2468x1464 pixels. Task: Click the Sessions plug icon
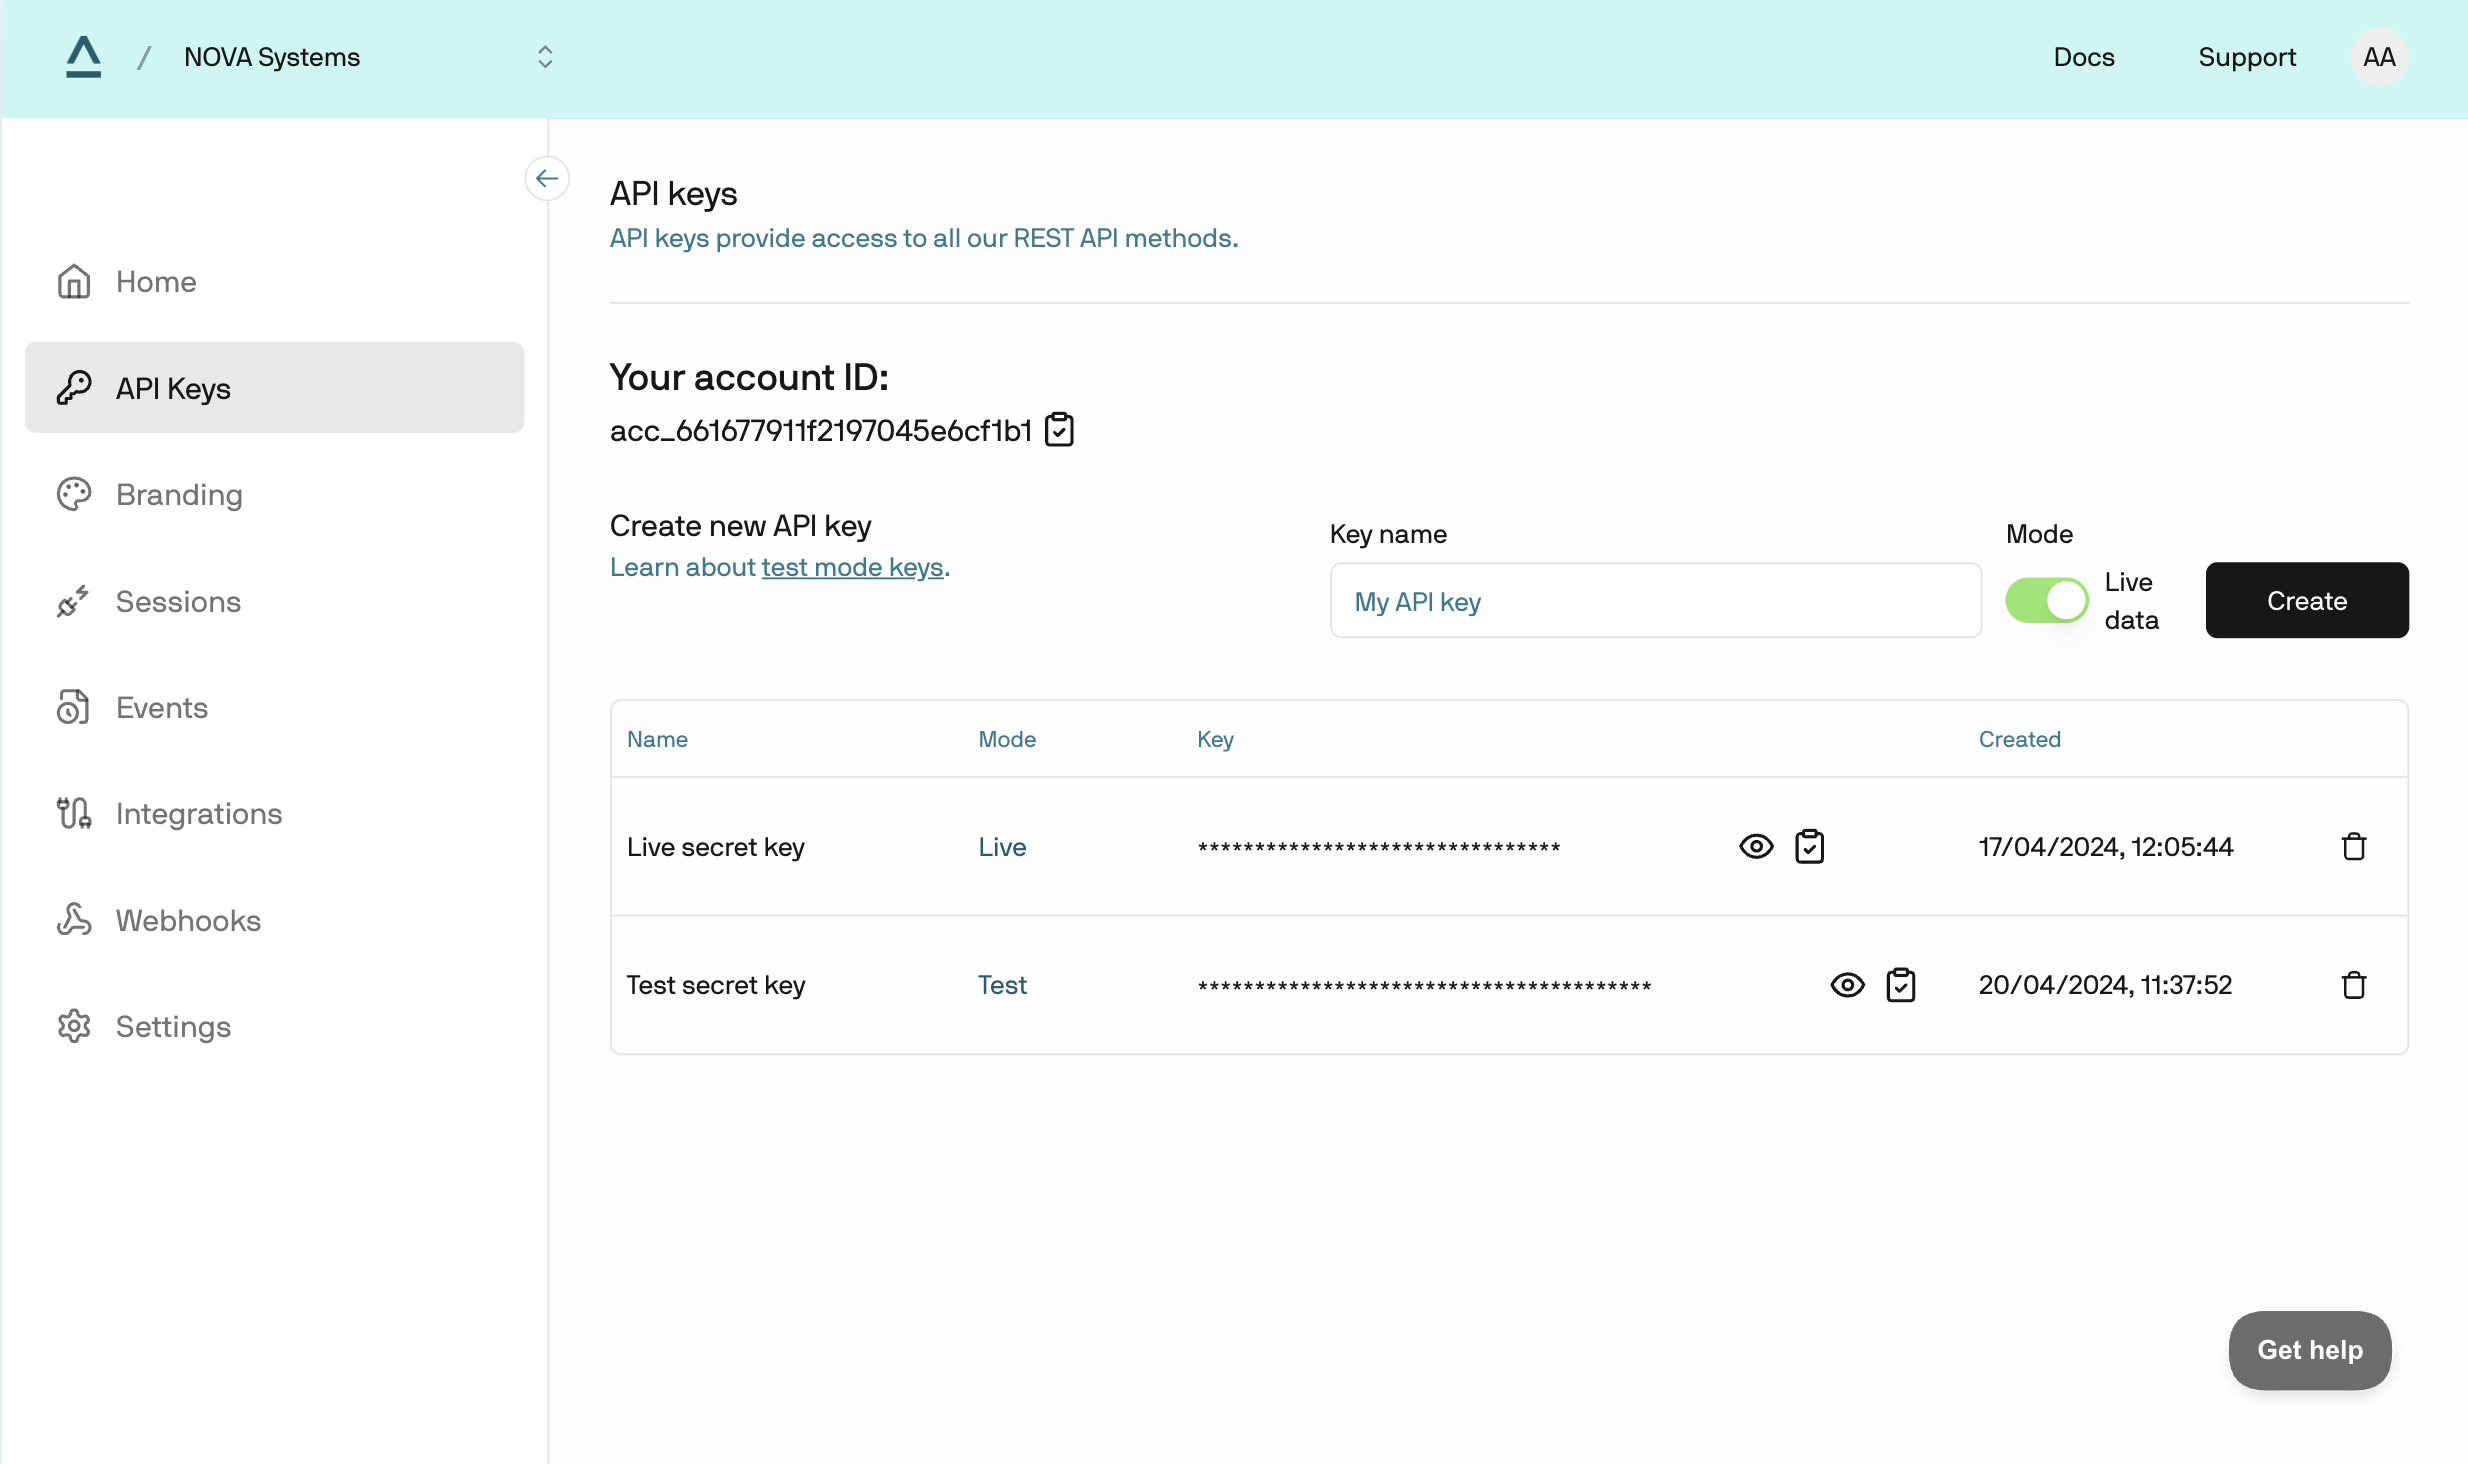(73, 601)
